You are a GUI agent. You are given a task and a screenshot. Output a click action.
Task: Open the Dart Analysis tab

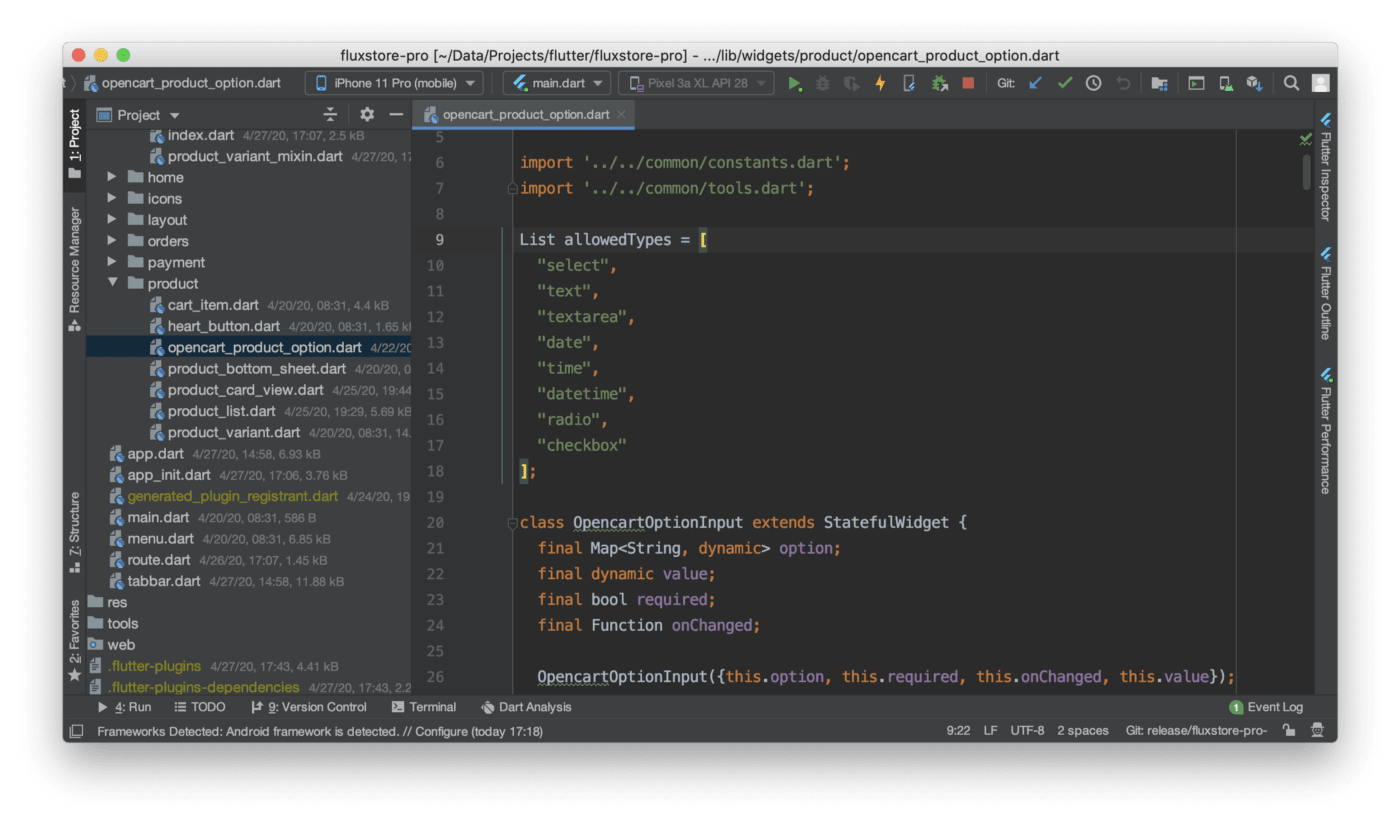(x=526, y=707)
